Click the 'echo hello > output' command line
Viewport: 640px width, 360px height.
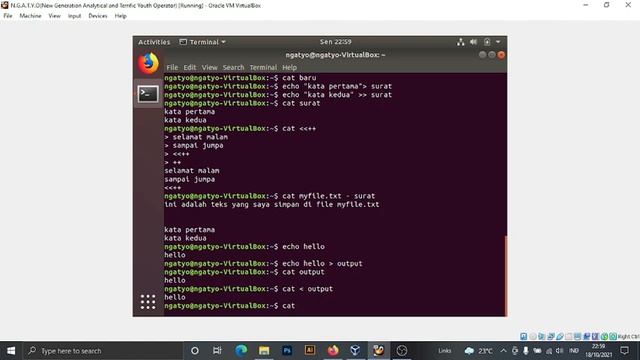263,264
